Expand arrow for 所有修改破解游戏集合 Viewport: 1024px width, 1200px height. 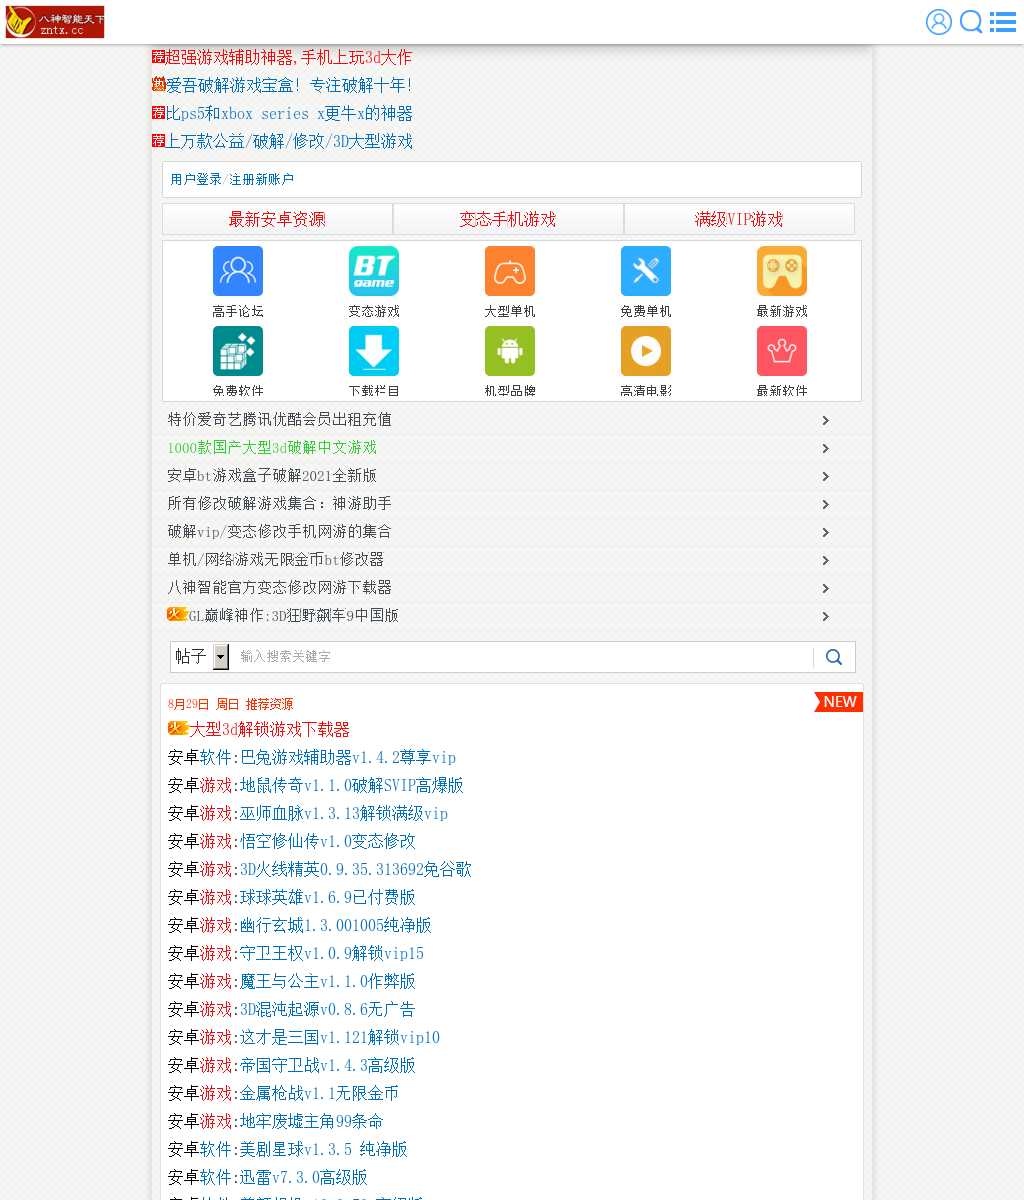tap(826, 504)
